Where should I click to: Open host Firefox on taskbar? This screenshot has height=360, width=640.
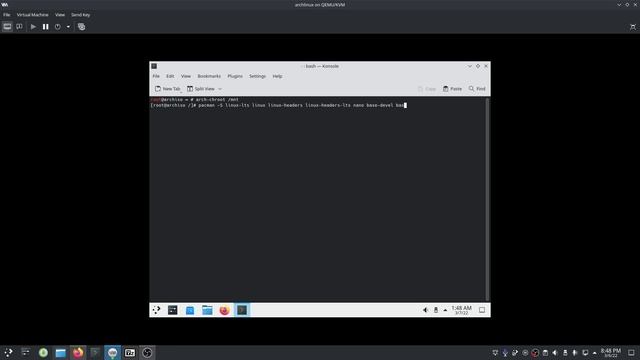(78, 353)
